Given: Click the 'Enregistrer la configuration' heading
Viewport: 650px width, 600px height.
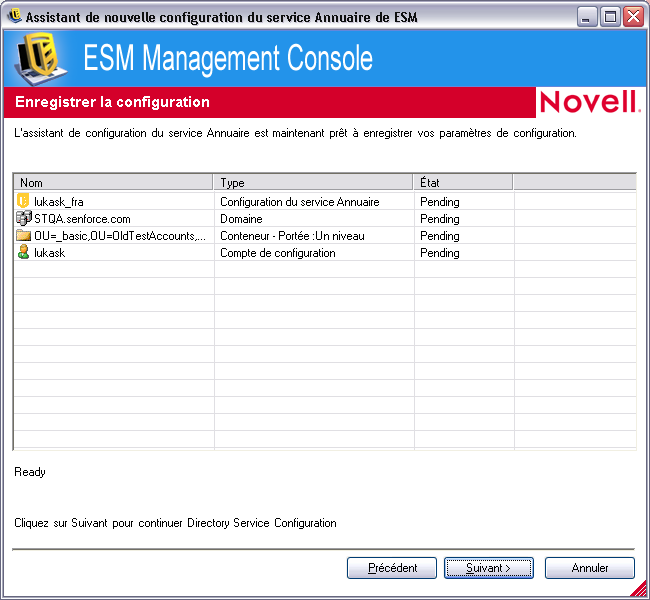Looking at the screenshot, I should point(112,102).
